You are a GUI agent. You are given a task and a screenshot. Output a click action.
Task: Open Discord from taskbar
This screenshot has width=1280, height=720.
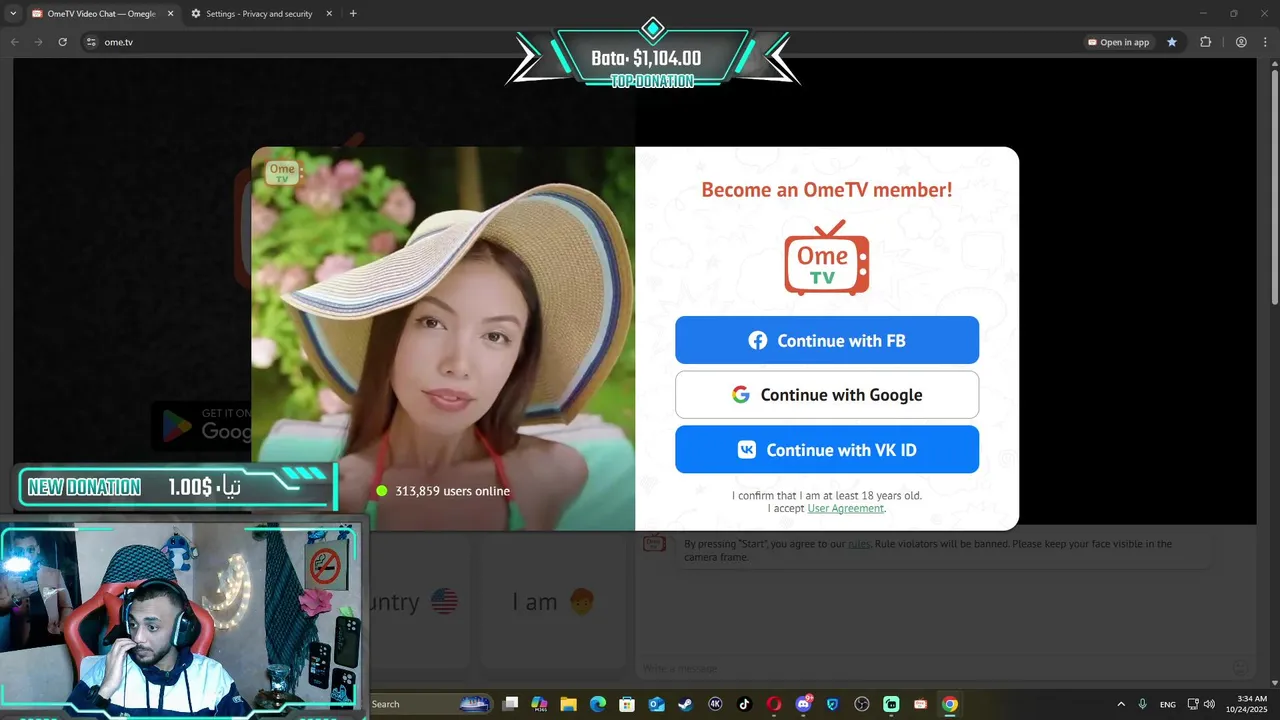pyautogui.click(x=803, y=704)
